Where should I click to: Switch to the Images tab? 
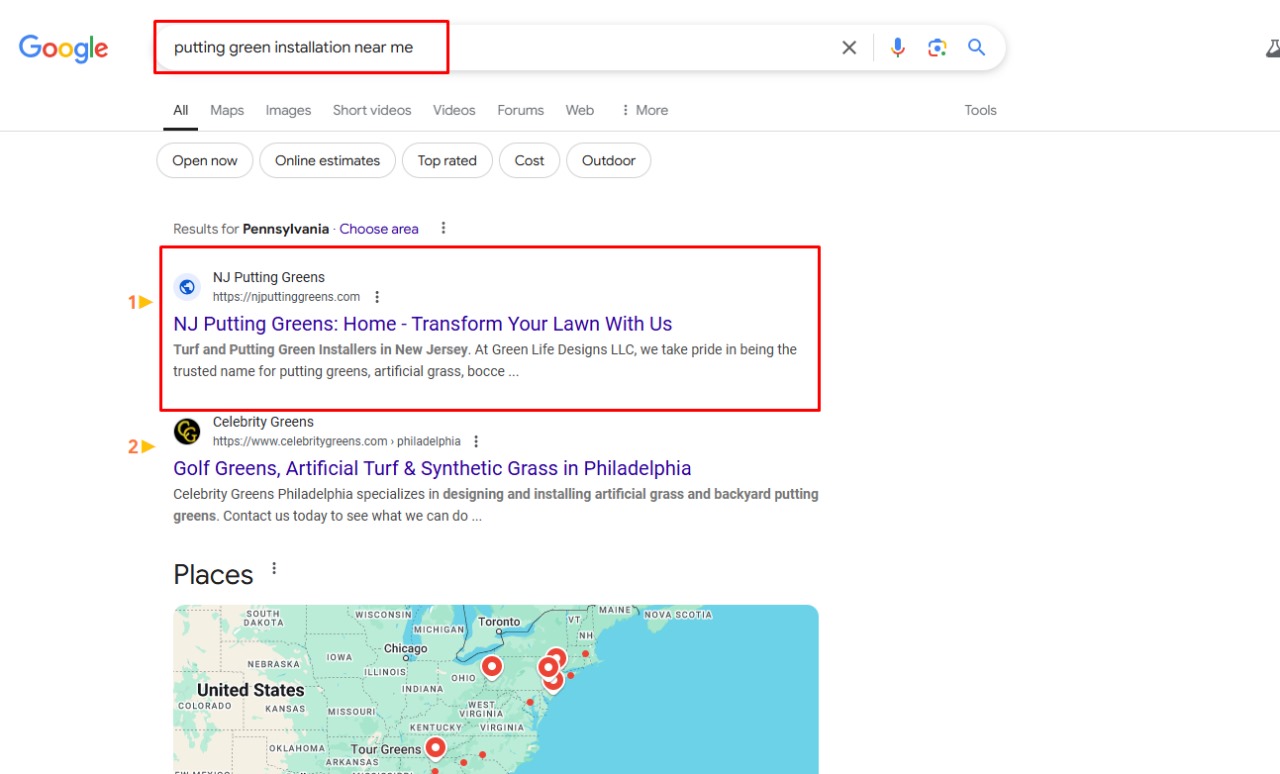288,110
